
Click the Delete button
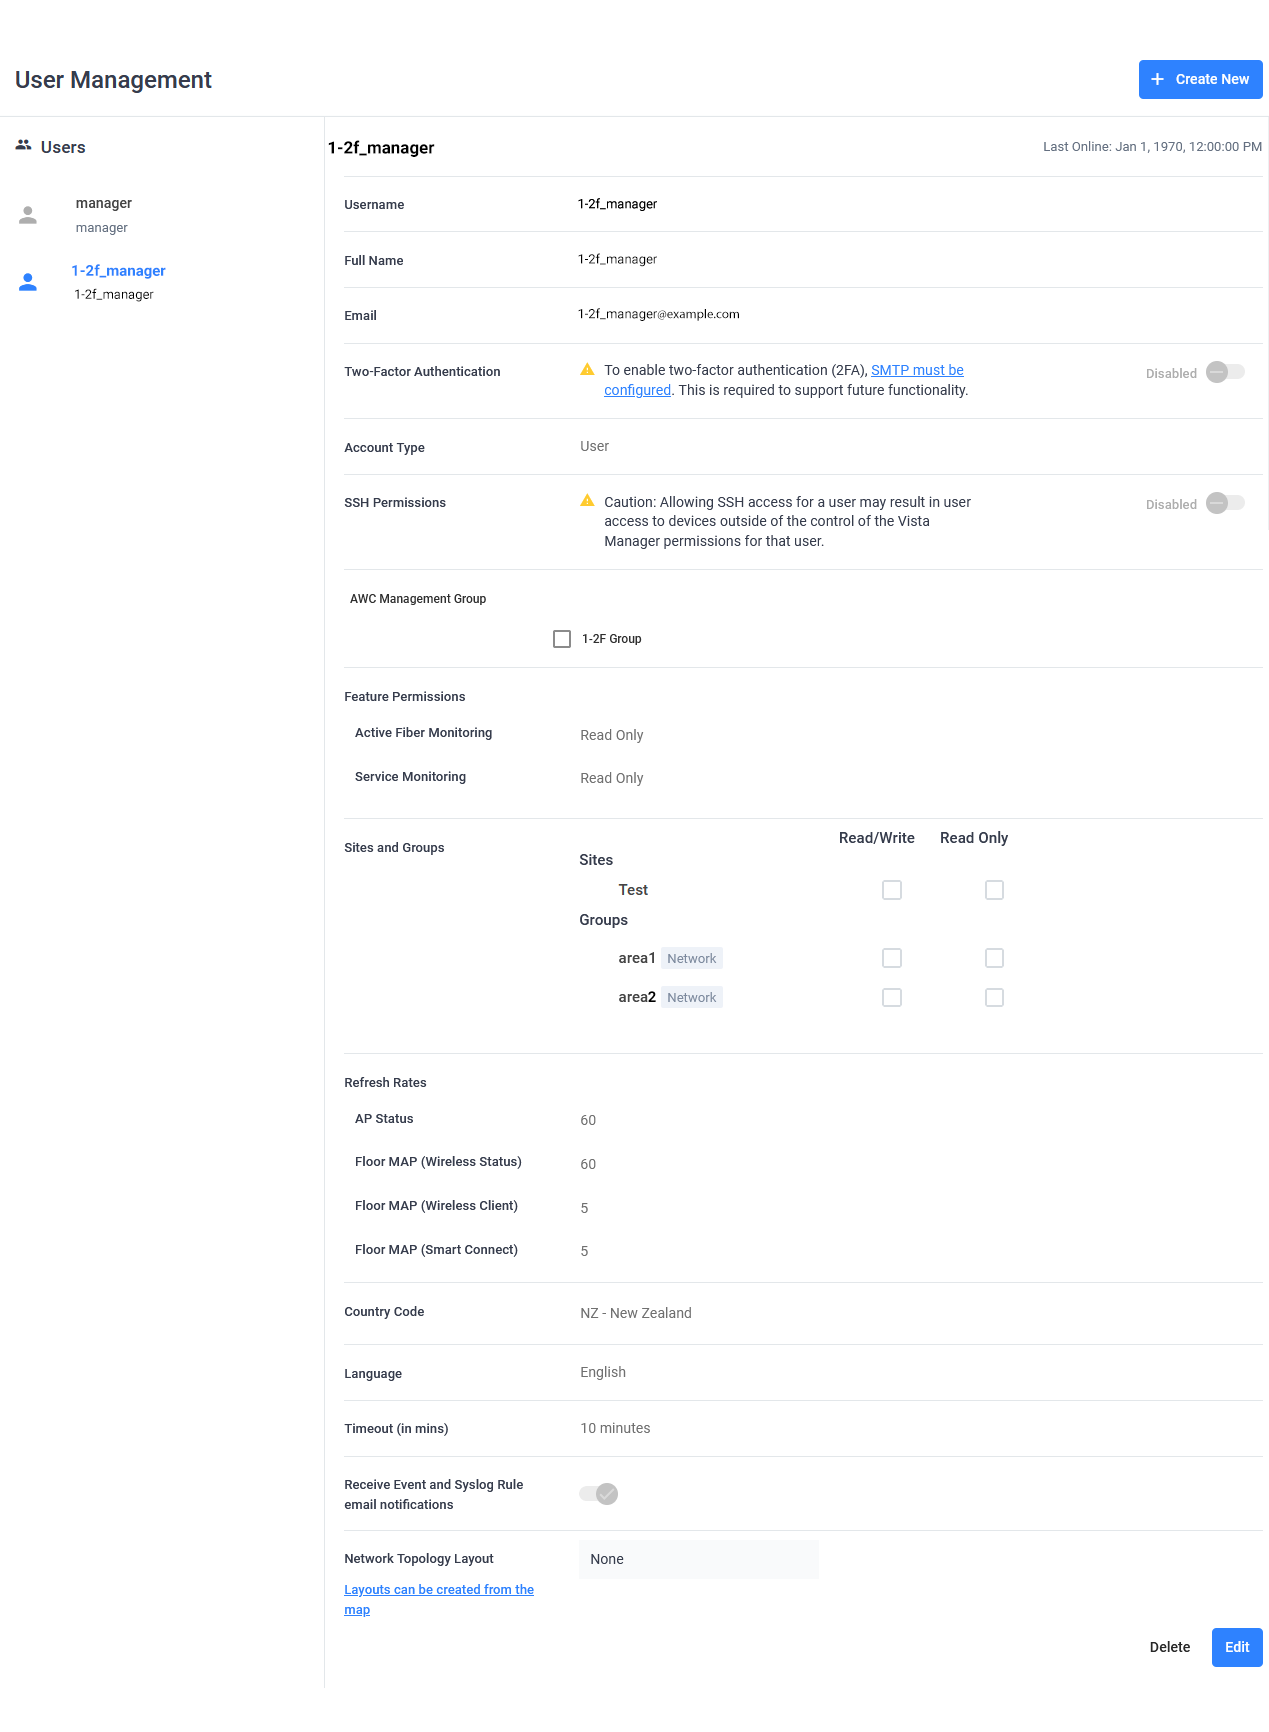1169,1647
